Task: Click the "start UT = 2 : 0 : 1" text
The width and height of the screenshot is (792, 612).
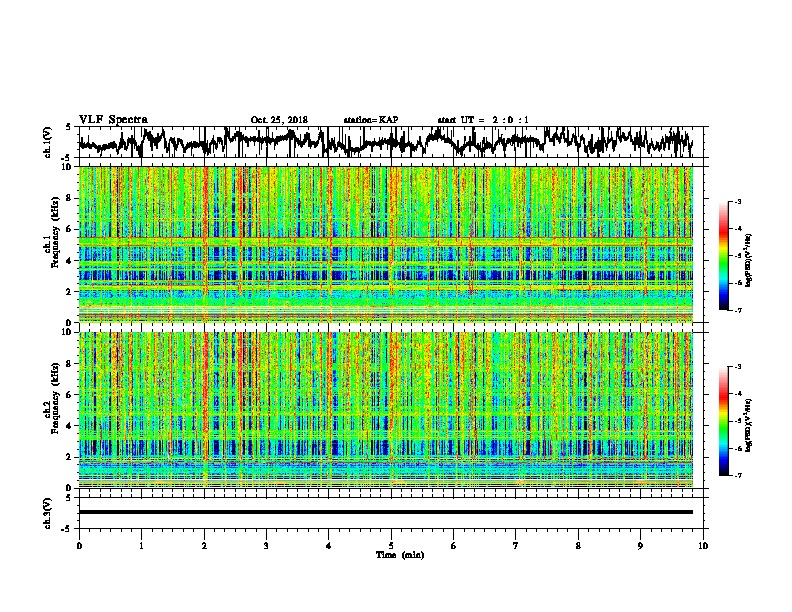Action: click(x=483, y=120)
